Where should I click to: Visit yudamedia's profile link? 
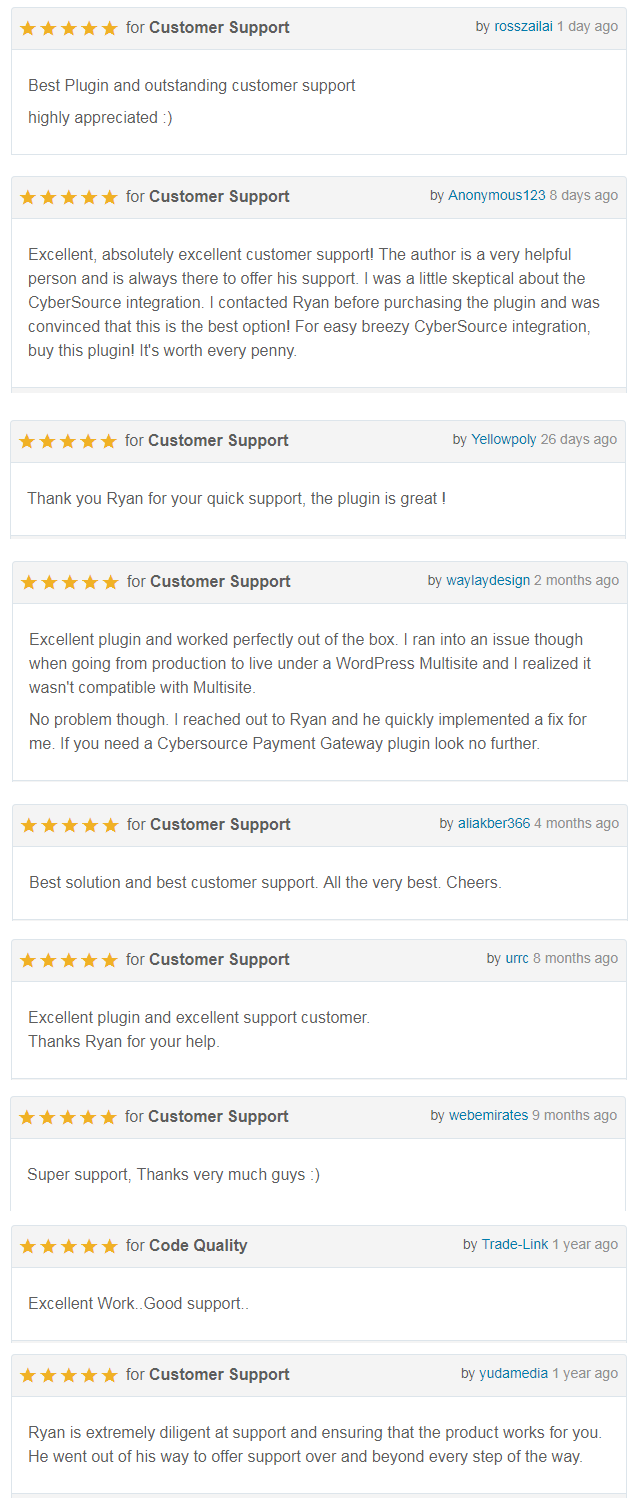coord(514,1374)
